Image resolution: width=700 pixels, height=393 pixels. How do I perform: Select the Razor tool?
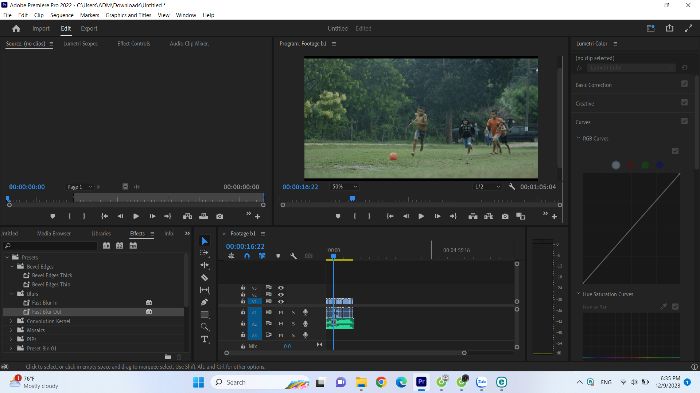click(204, 278)
